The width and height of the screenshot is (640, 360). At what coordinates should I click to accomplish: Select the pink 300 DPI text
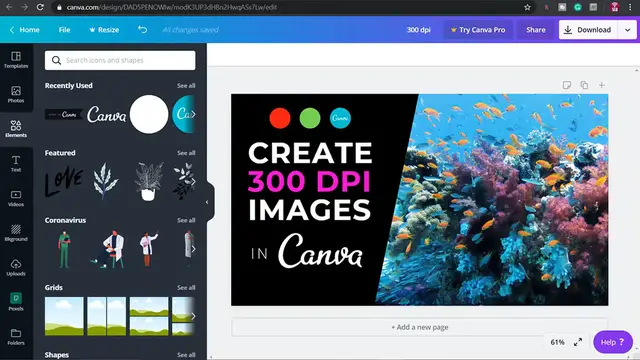point(309,181)
